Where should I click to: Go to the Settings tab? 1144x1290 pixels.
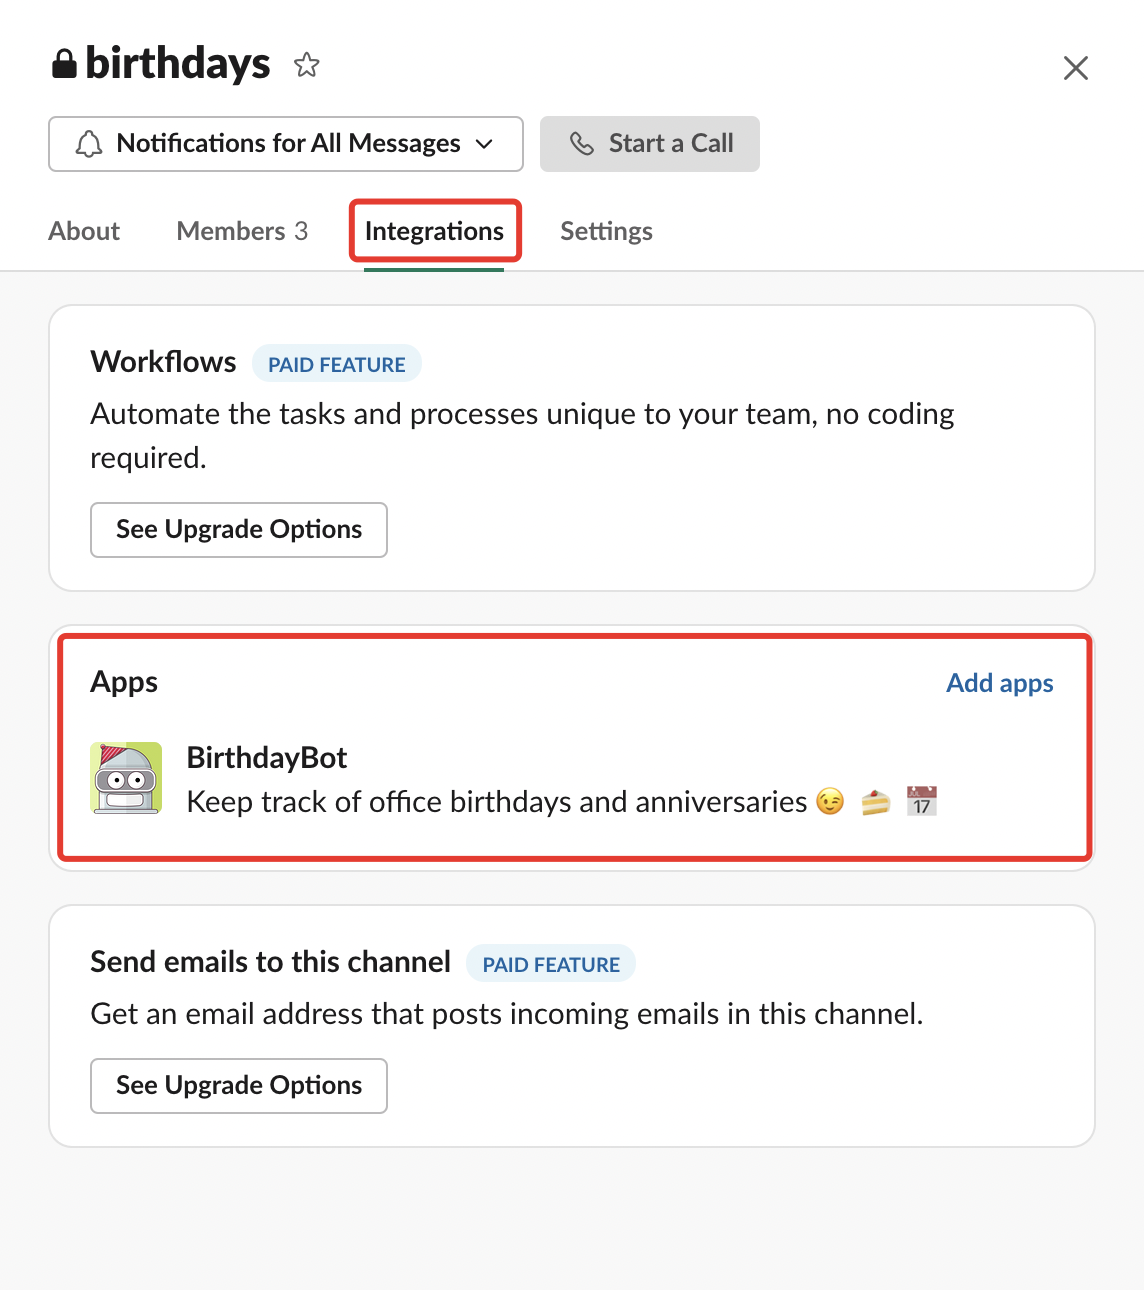point(606,231)
